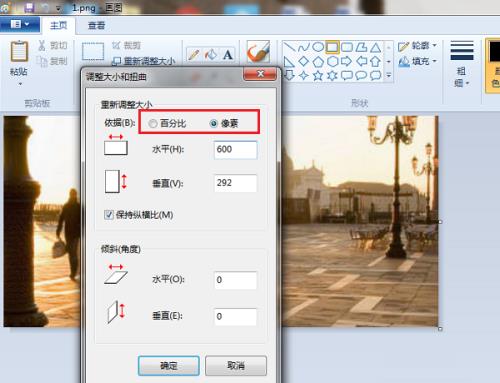This screenshot has height=383, width=500.
Task: Select the Fill with color bucket
Action: (211, 54)
